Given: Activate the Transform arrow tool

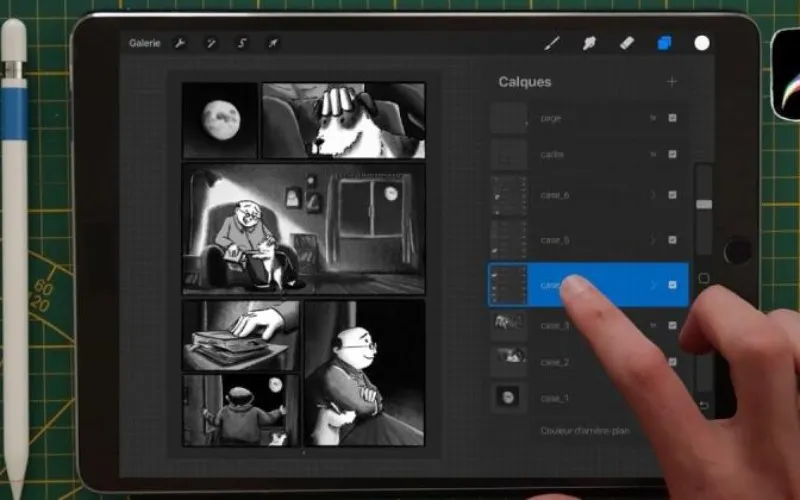Looking at the screenshot, I should tap(273, 43).
